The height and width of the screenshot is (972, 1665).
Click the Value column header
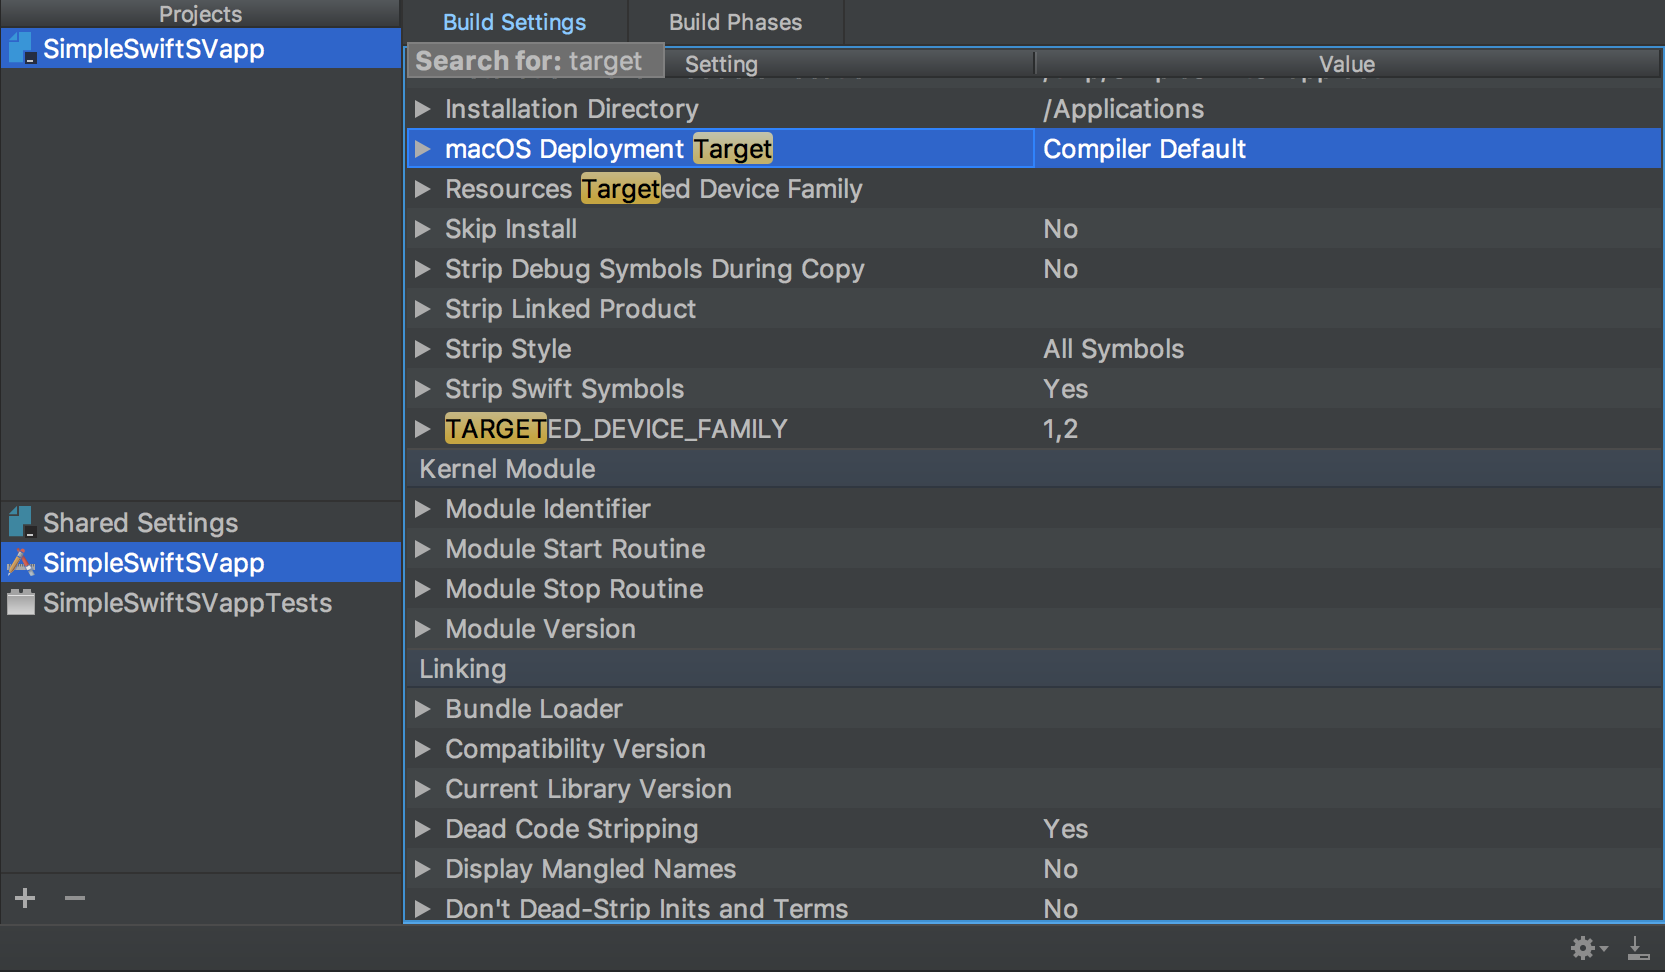[1346, 64]
